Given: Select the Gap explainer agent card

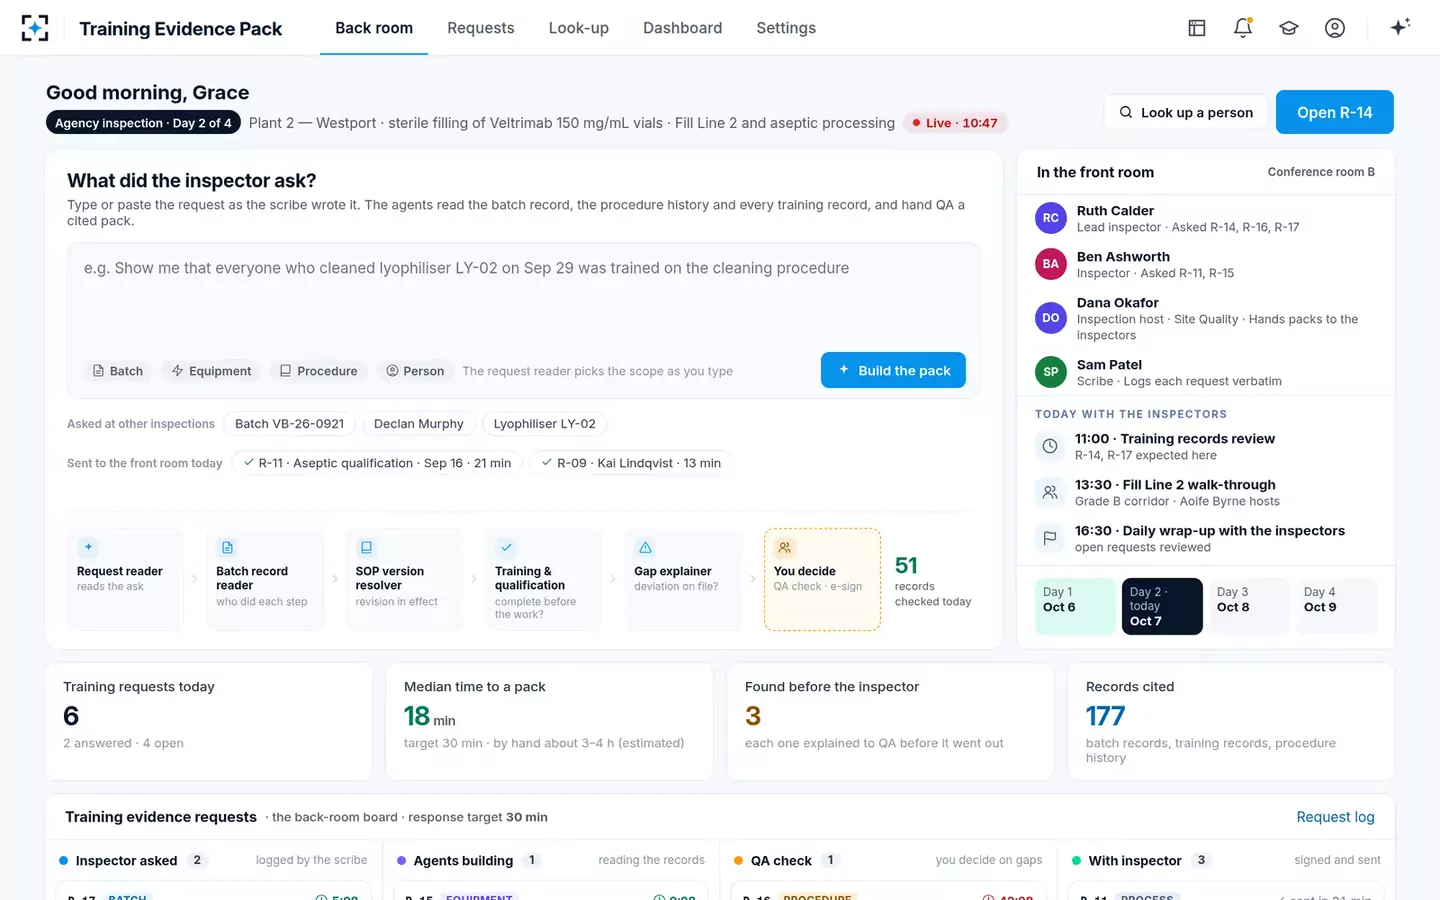Looking at the screenshot, I should [x=684, y=579].
